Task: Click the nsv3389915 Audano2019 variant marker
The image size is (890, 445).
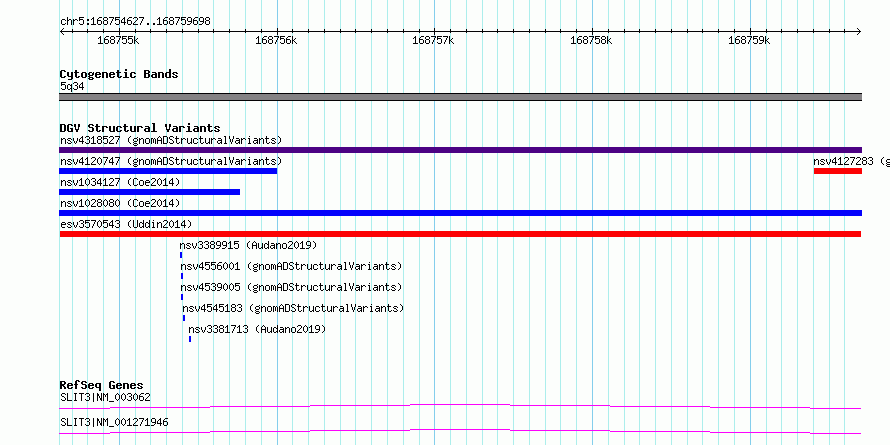Action: (x=181, y=255)
